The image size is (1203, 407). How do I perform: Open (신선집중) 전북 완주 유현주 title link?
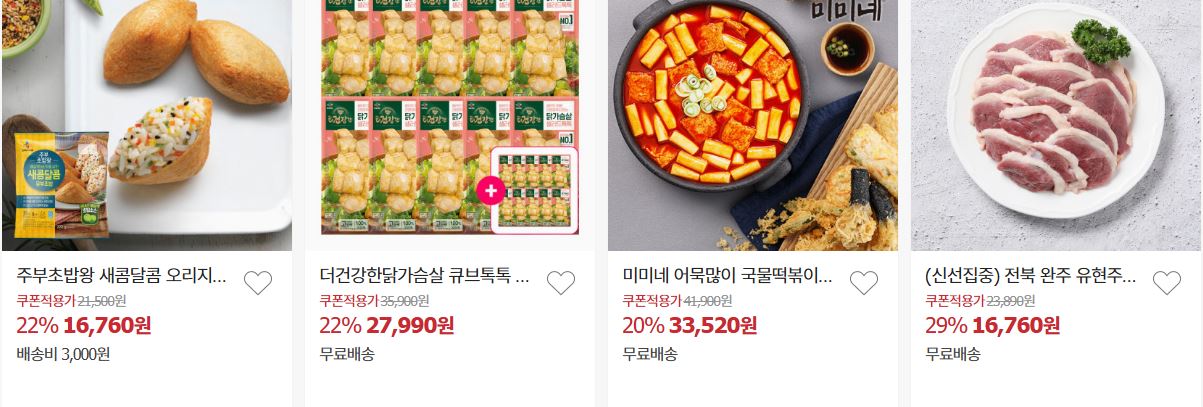(1030, 276)
